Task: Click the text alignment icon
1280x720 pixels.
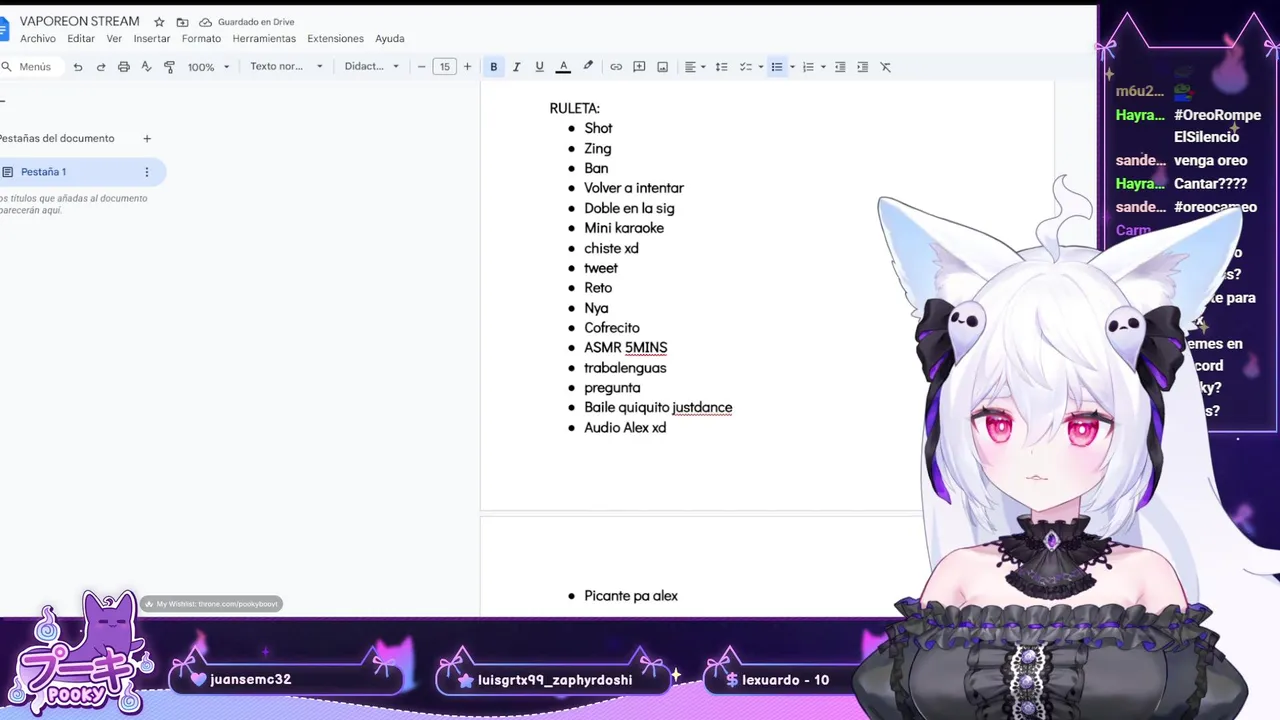Action: [691, 67]
